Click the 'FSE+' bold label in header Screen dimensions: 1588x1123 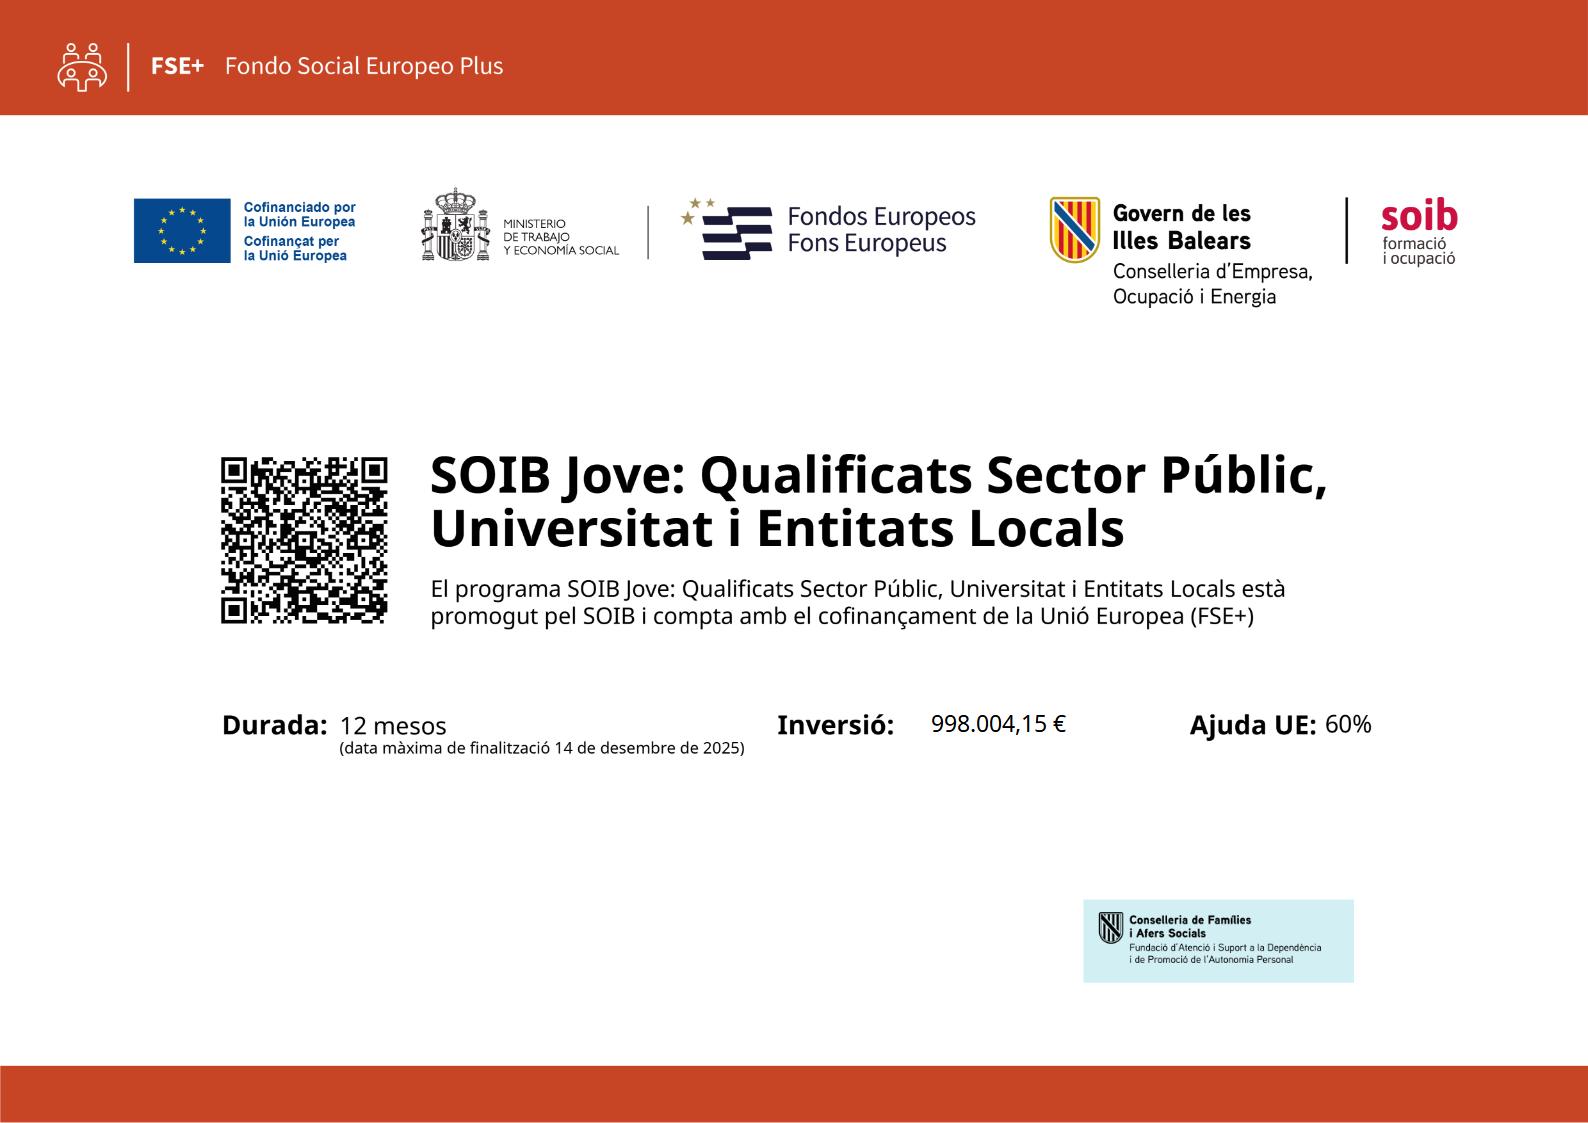click(177, 66)
